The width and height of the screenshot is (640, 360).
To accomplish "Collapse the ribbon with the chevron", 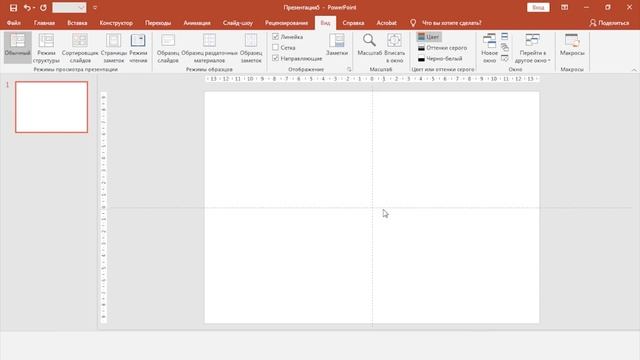I will 634,70.
